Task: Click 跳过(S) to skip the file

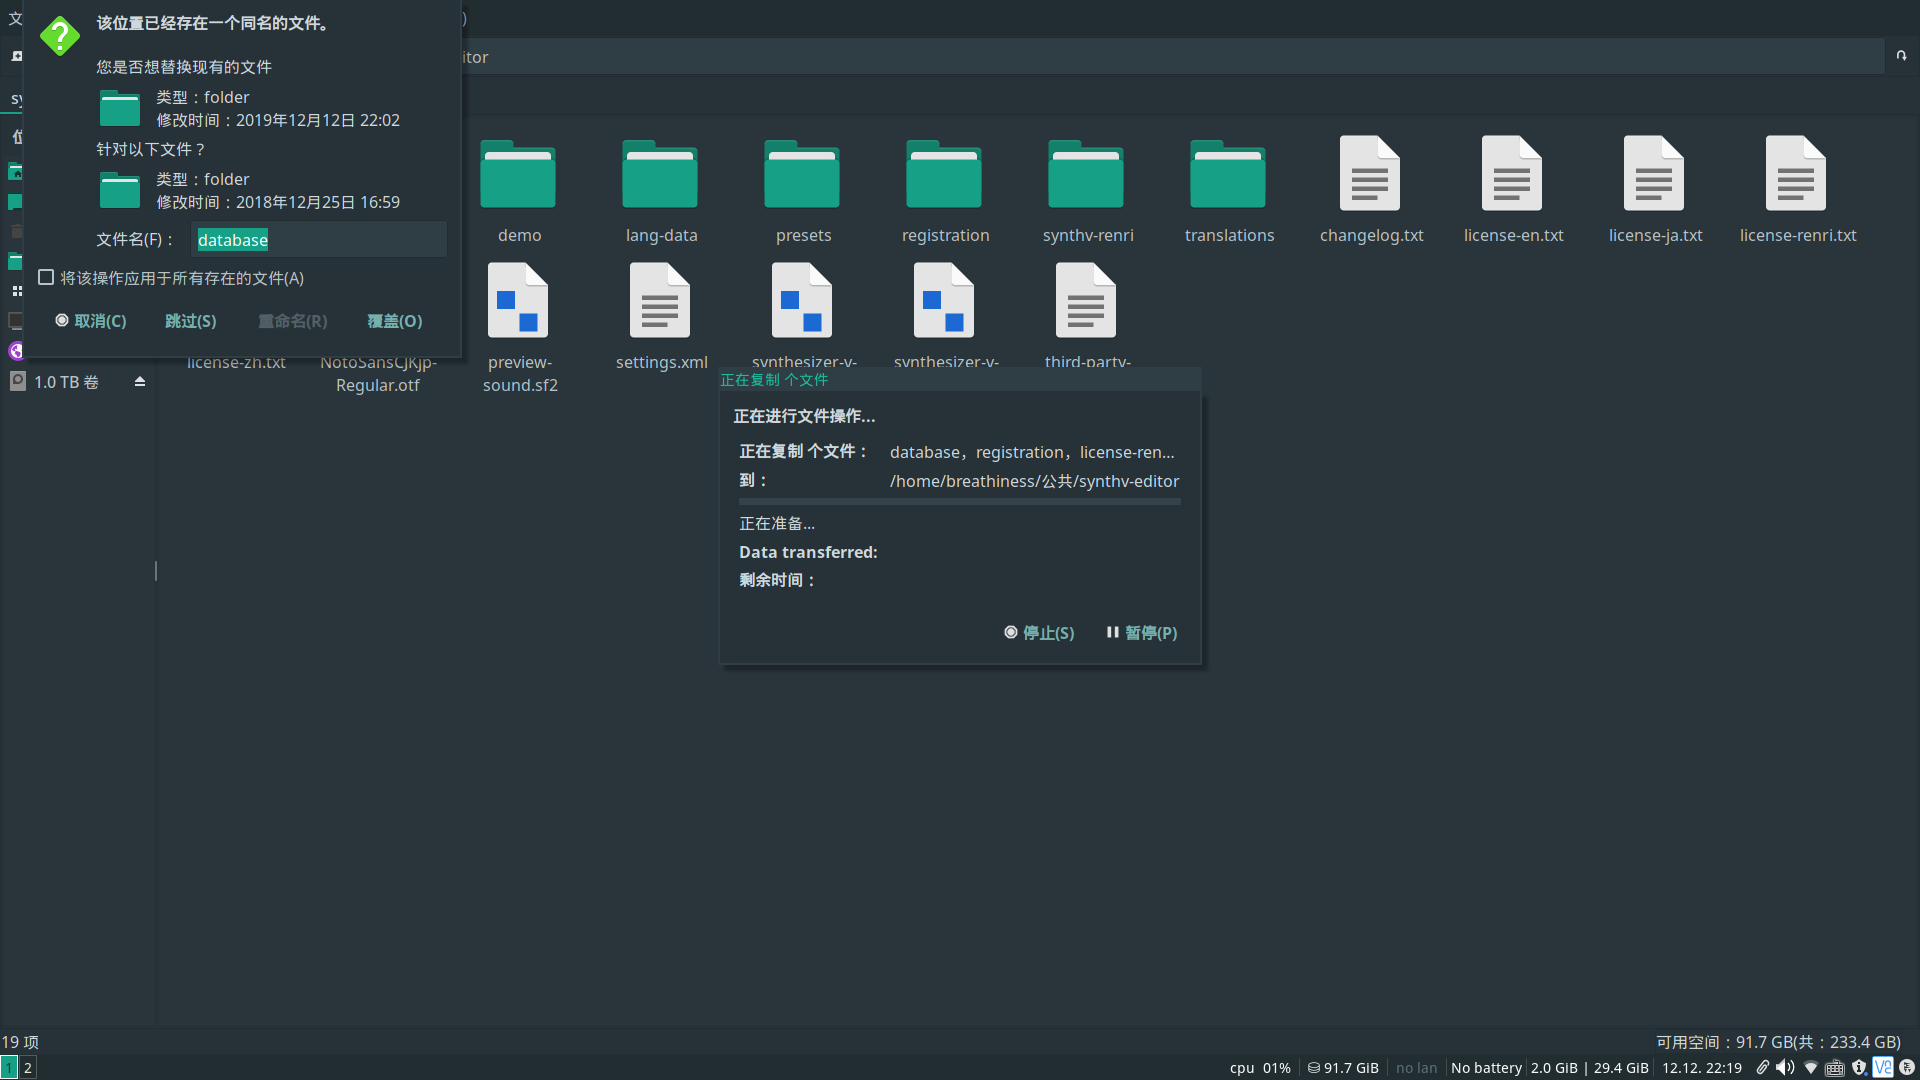Action: tap(190, 321)
